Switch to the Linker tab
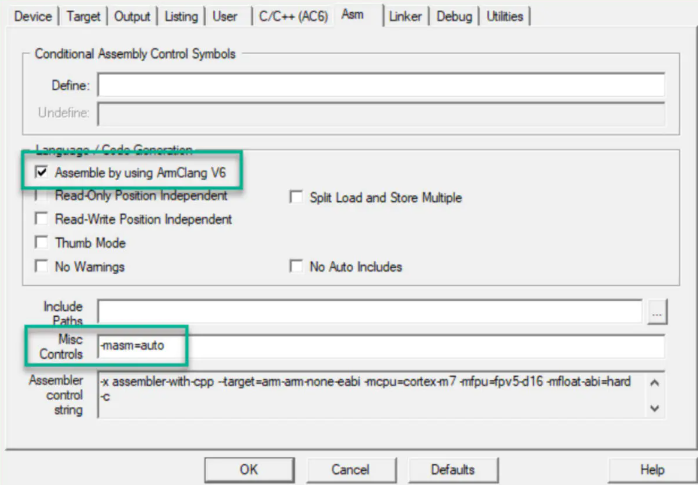698x485 pixels. coord(406,16)
